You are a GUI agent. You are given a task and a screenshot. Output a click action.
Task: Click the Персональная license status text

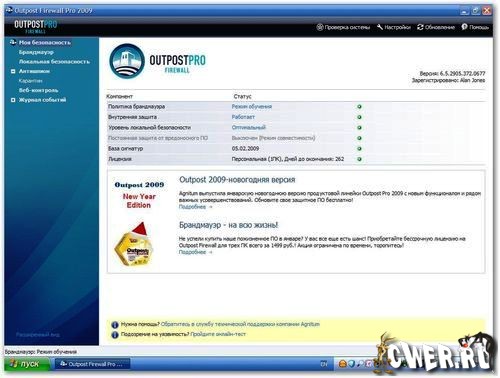tap(288, 159)
